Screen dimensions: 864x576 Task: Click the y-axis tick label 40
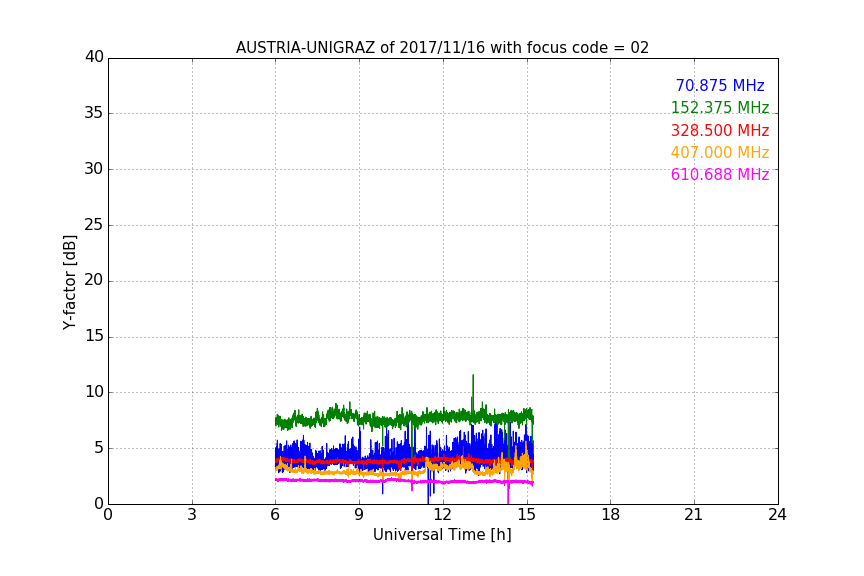click(x=94, y=57)
